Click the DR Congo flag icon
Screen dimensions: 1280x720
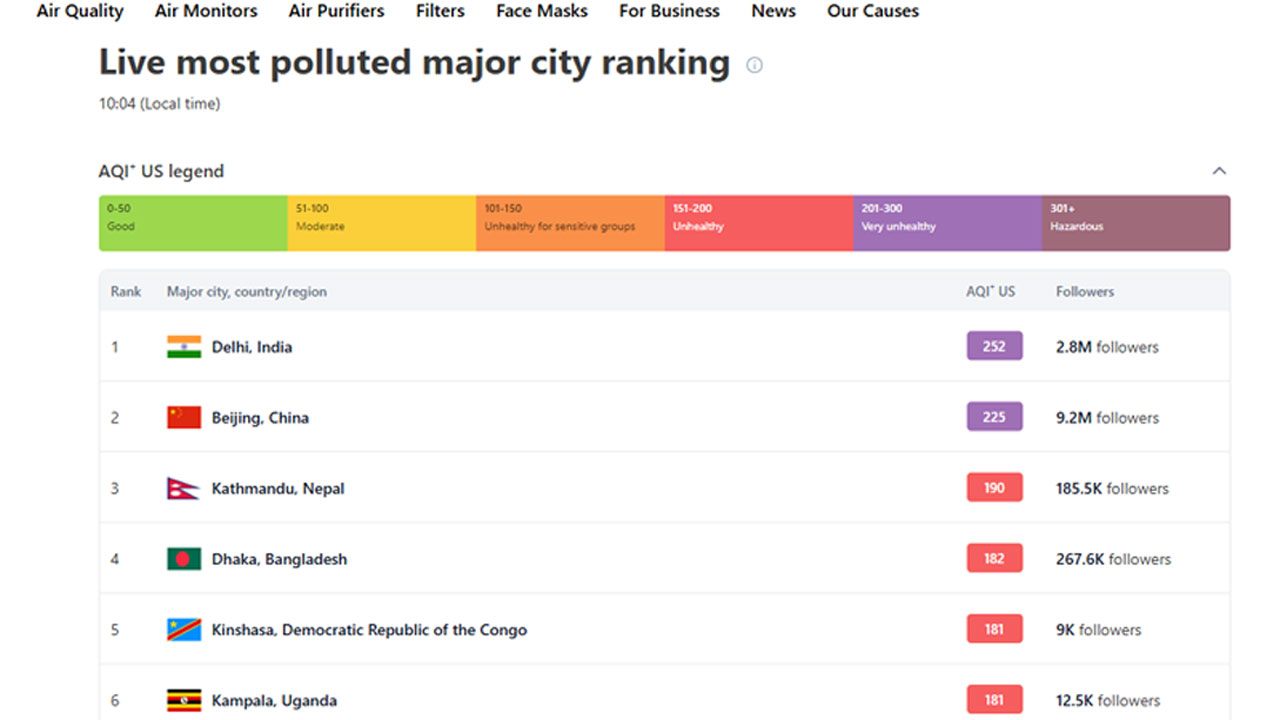click(x=184, y=630)
